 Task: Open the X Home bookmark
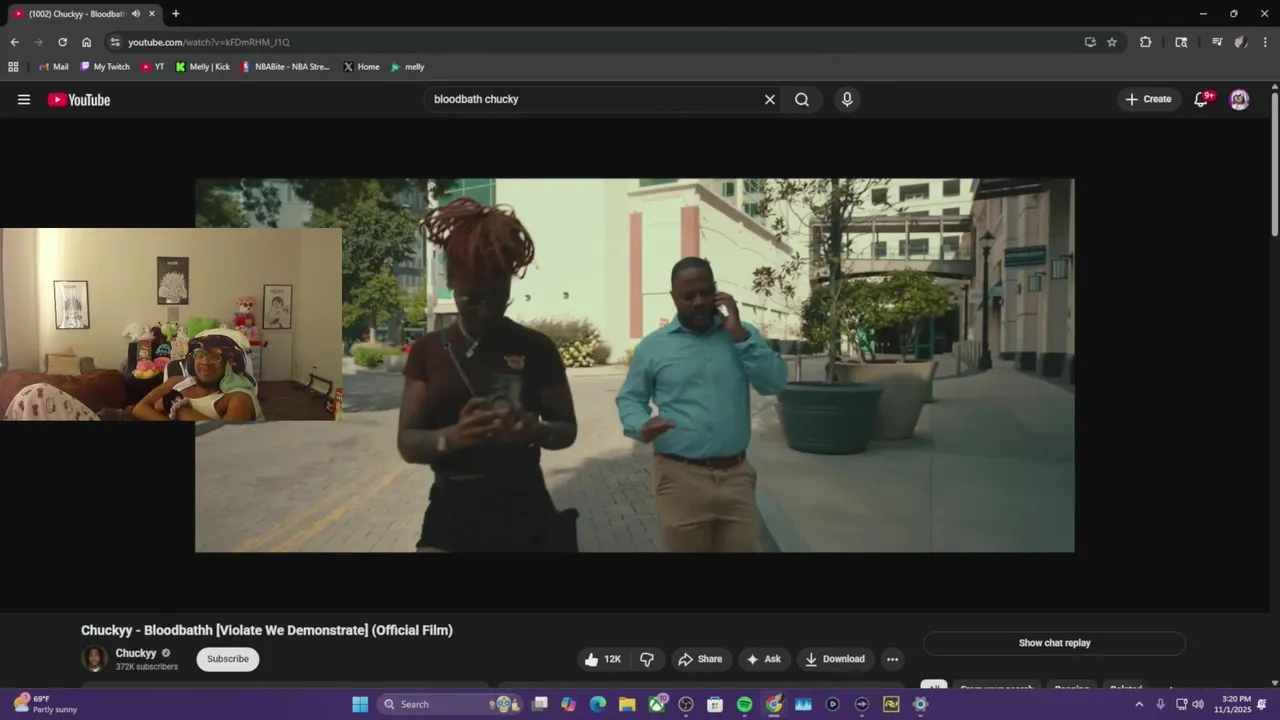tap(361, 67)
